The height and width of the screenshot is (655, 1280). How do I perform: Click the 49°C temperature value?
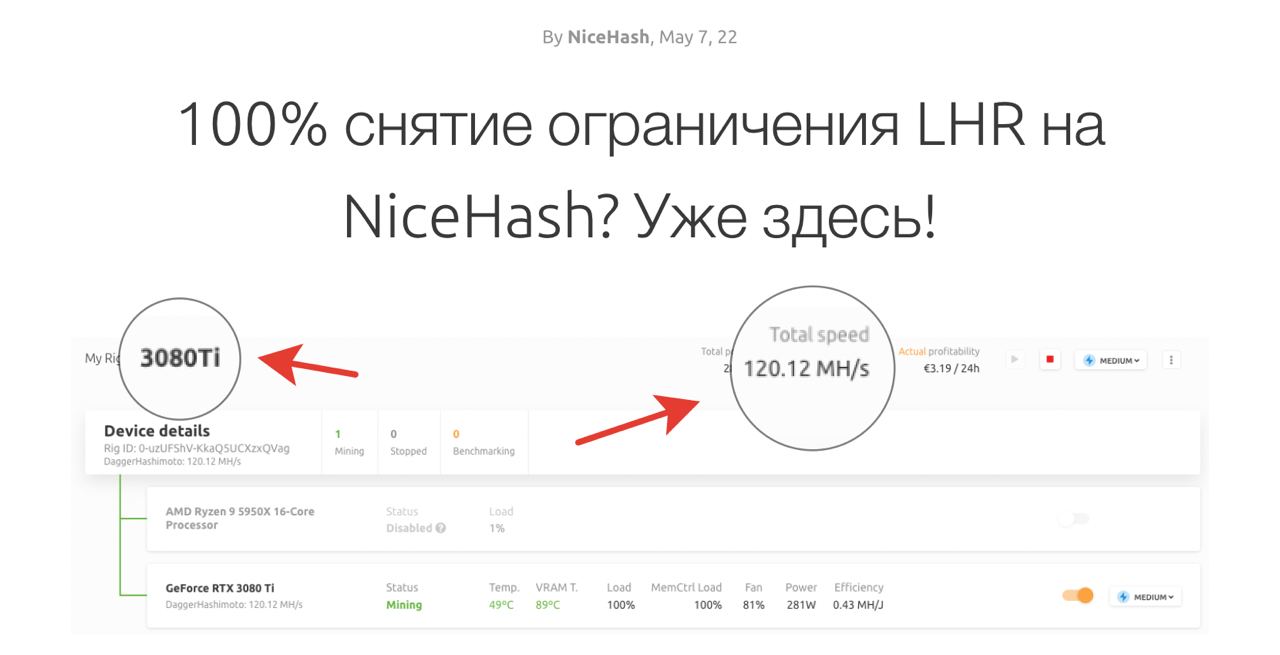[501, 605]
